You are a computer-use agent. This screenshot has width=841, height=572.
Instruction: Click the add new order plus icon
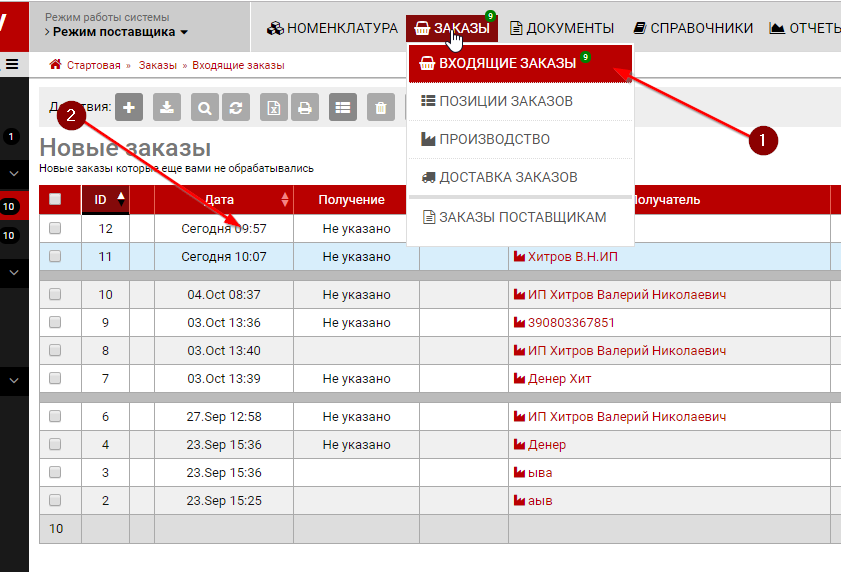[130, 107]
